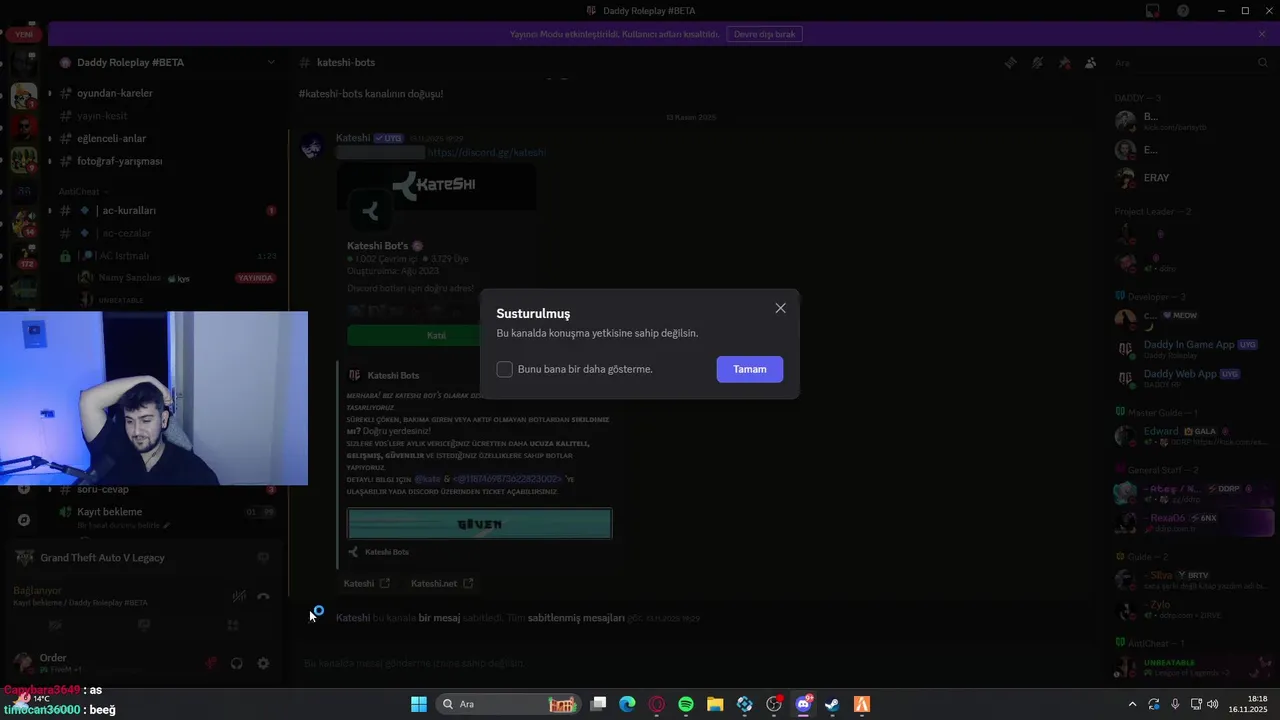The image size is (1280, 720).
Task: Click the discord.gg/kateshi invite link
Action: (486, 153)
